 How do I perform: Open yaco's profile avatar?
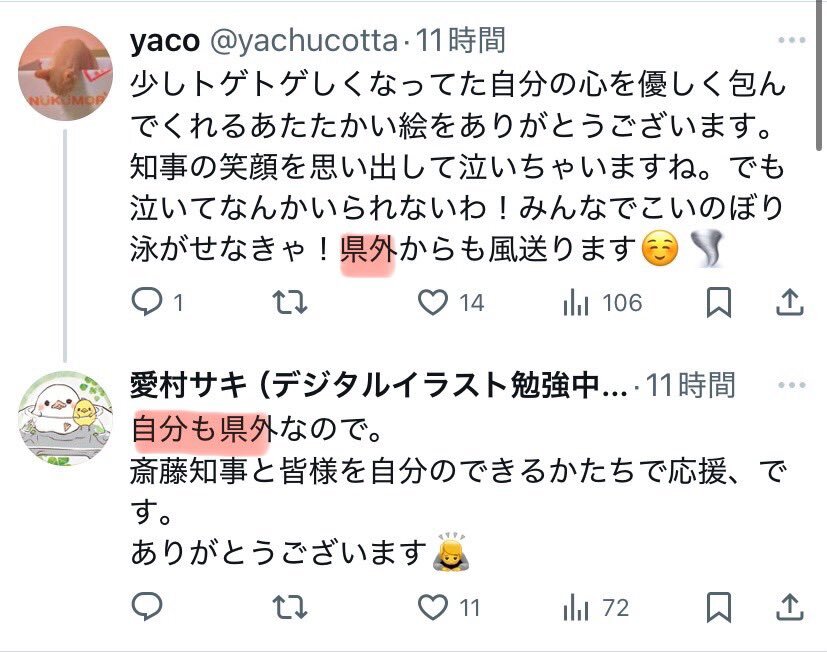click(x=65, y=73)
